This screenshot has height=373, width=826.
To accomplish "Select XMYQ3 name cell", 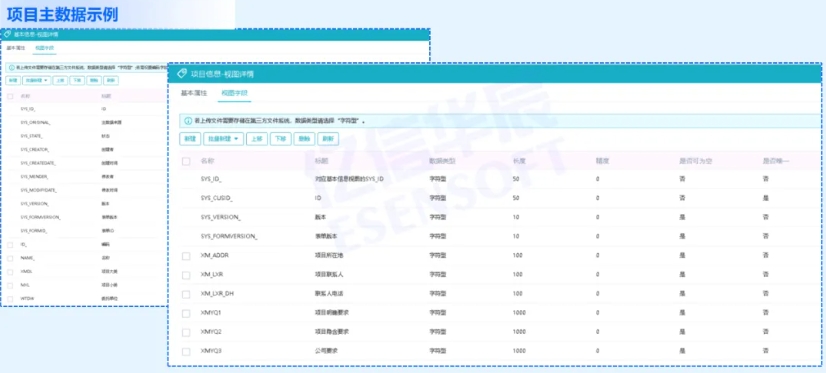I will click(x=211, y=351).
